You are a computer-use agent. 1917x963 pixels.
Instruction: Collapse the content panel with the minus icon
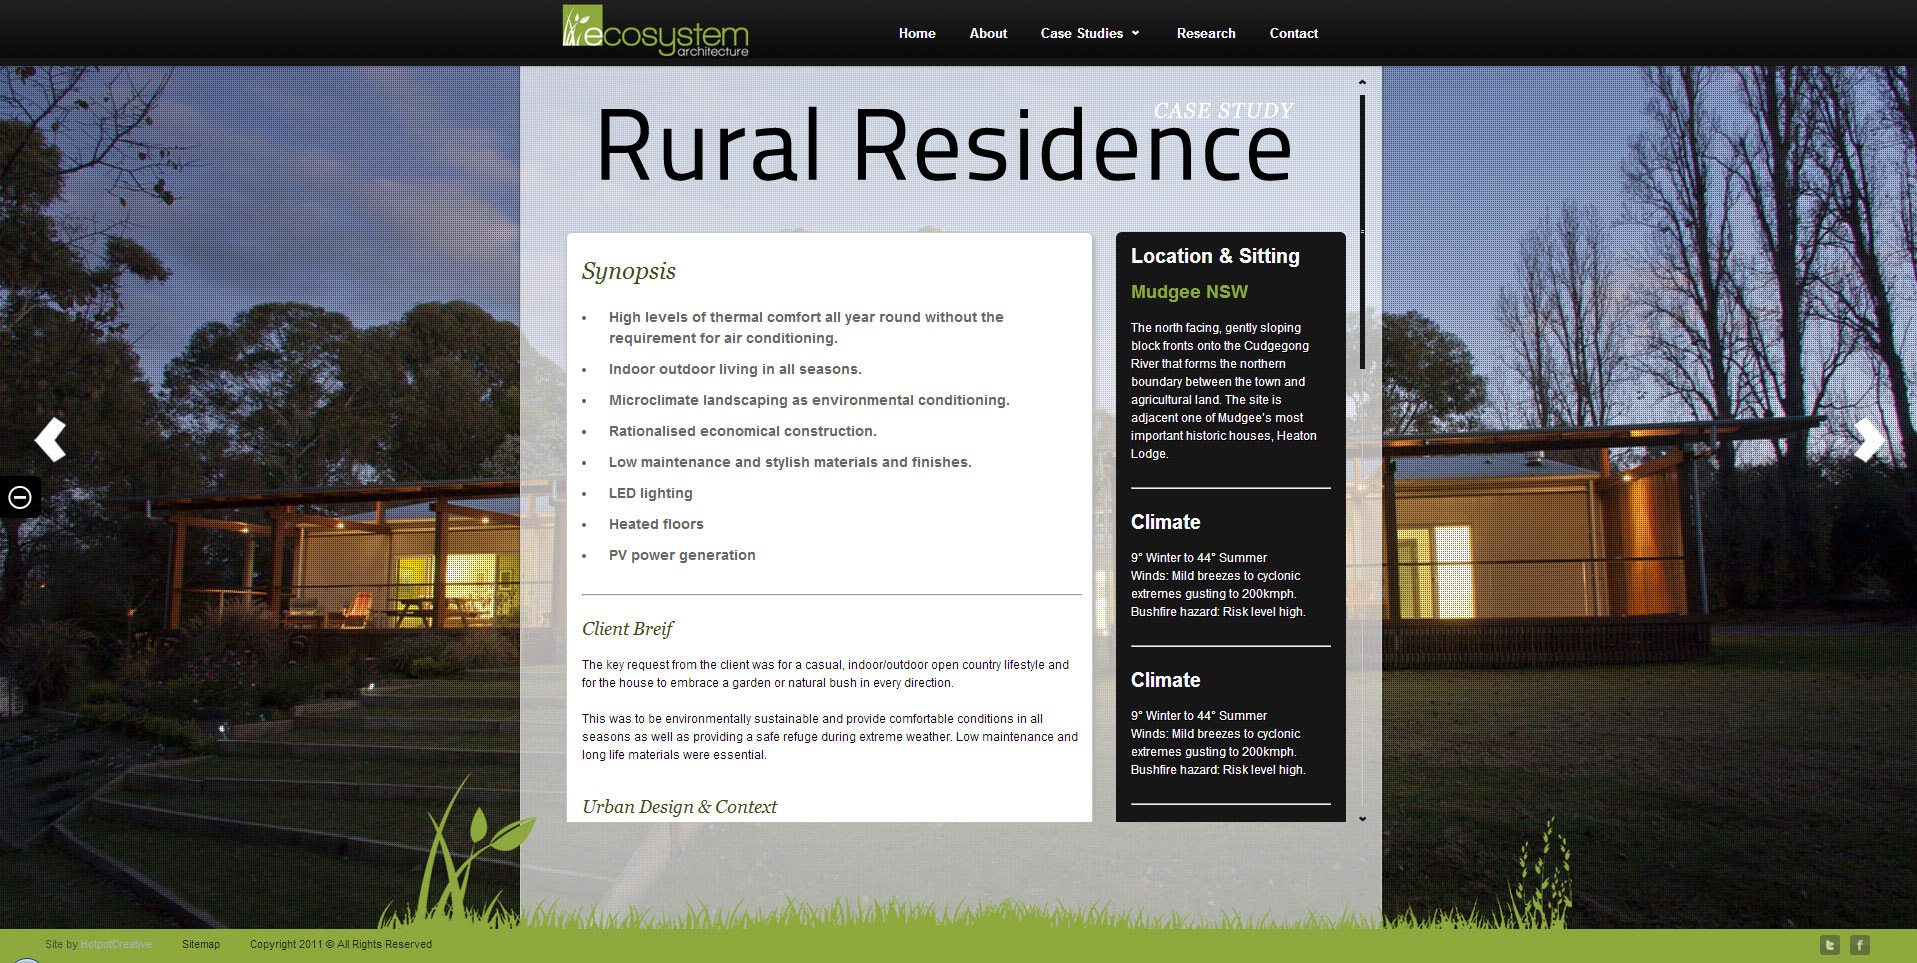coord(20,497)
